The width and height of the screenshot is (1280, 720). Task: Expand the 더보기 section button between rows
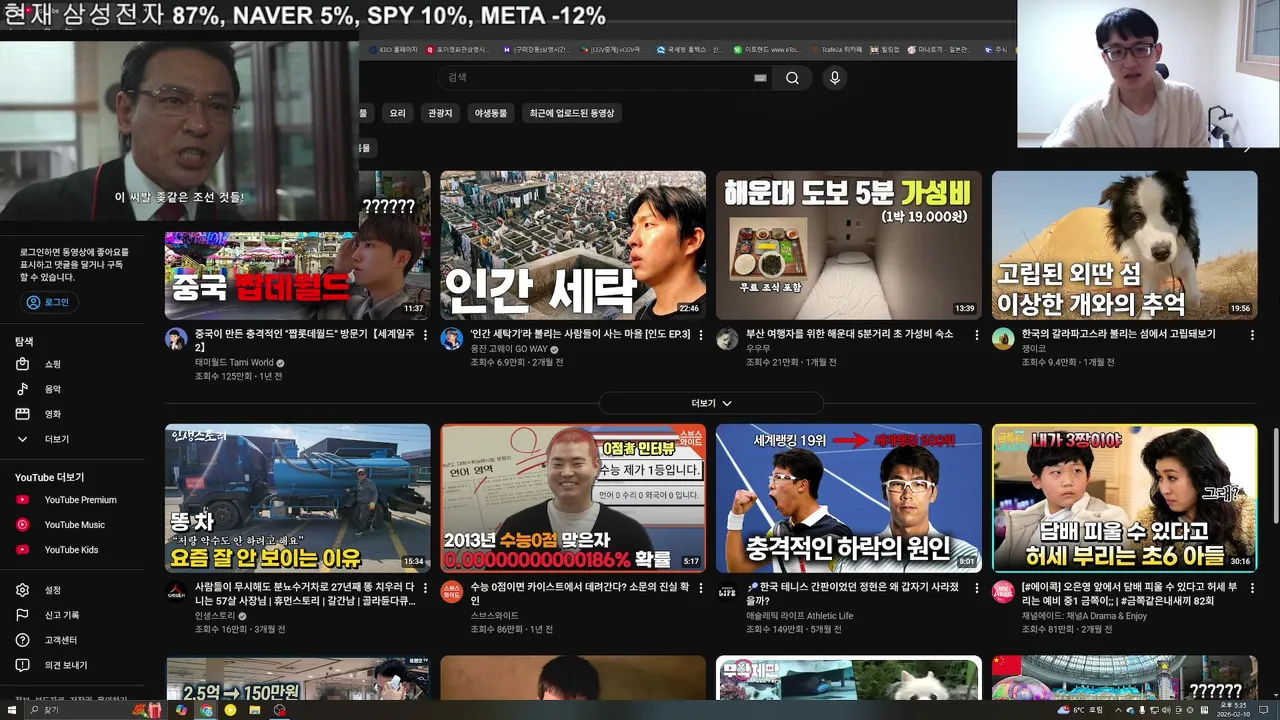711,403
